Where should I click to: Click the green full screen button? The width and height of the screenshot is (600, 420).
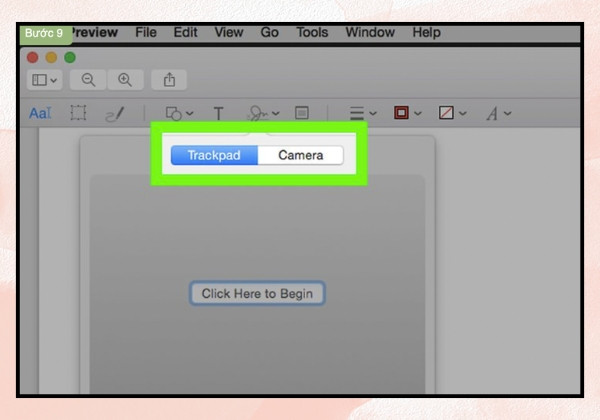click(x=70, y=57)
